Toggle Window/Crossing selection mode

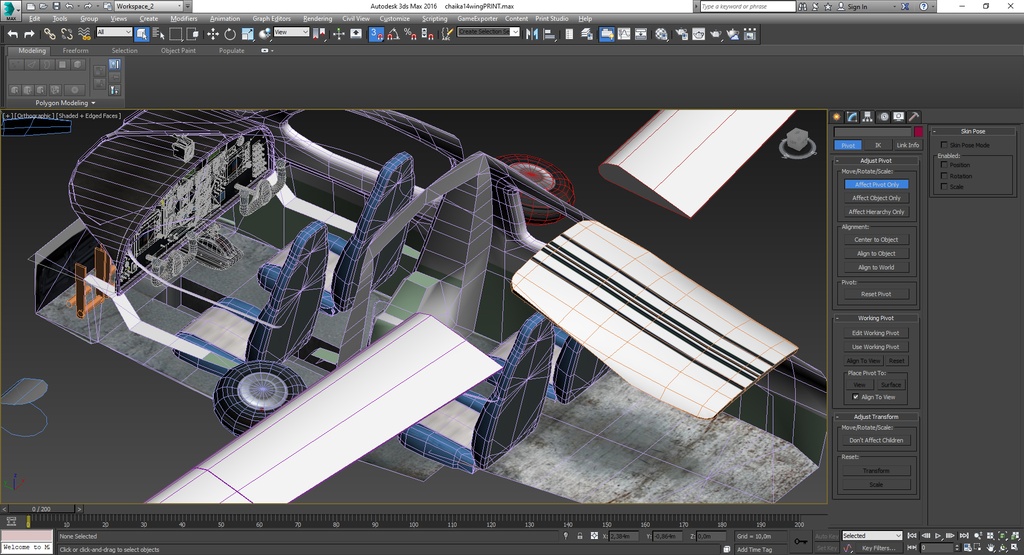(x=193, y=34)
